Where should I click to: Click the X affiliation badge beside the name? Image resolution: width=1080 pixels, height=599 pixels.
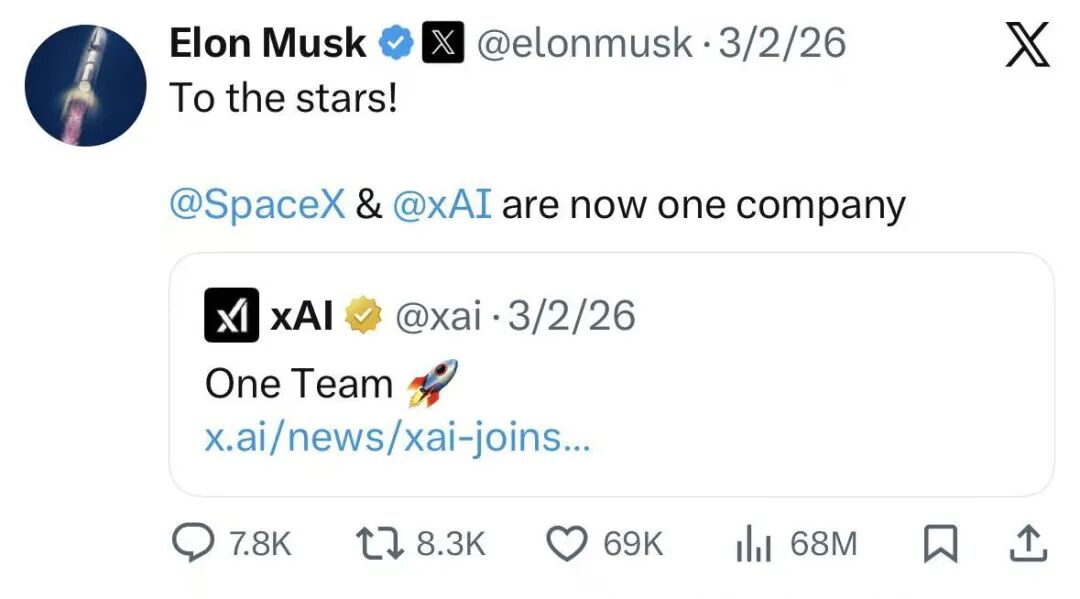pyautogui.click(x=443, y=44)
